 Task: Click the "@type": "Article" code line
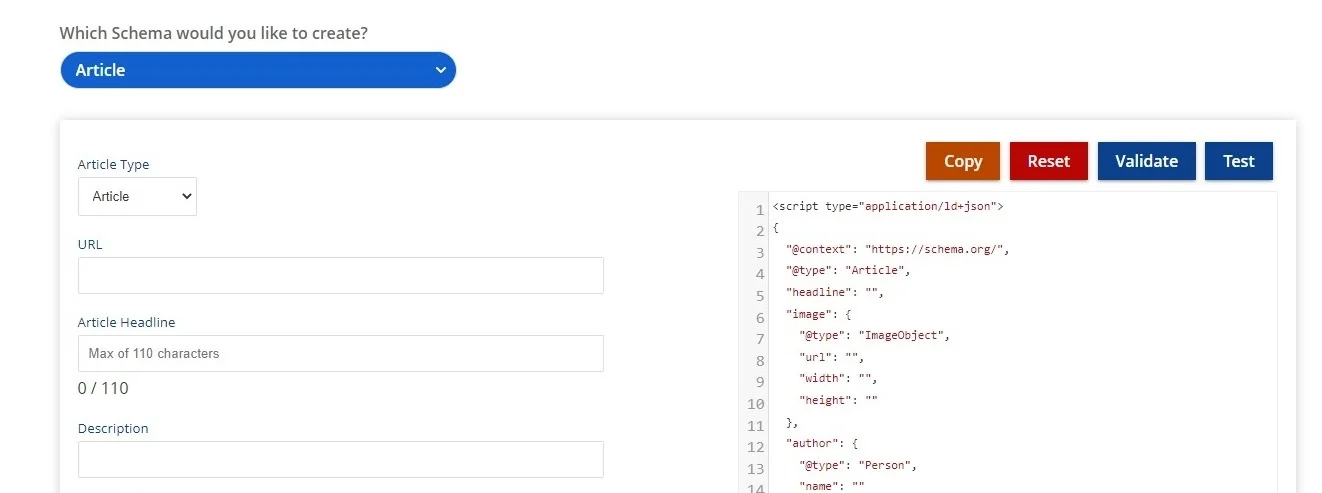point(848,270)
